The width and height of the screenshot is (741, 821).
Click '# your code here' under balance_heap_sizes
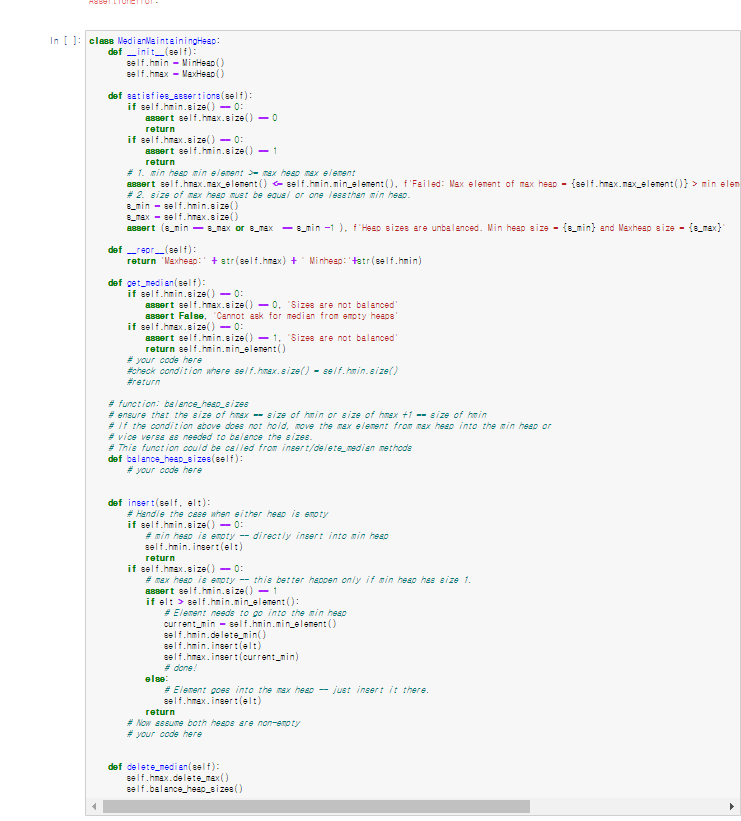tap(164, 470)
